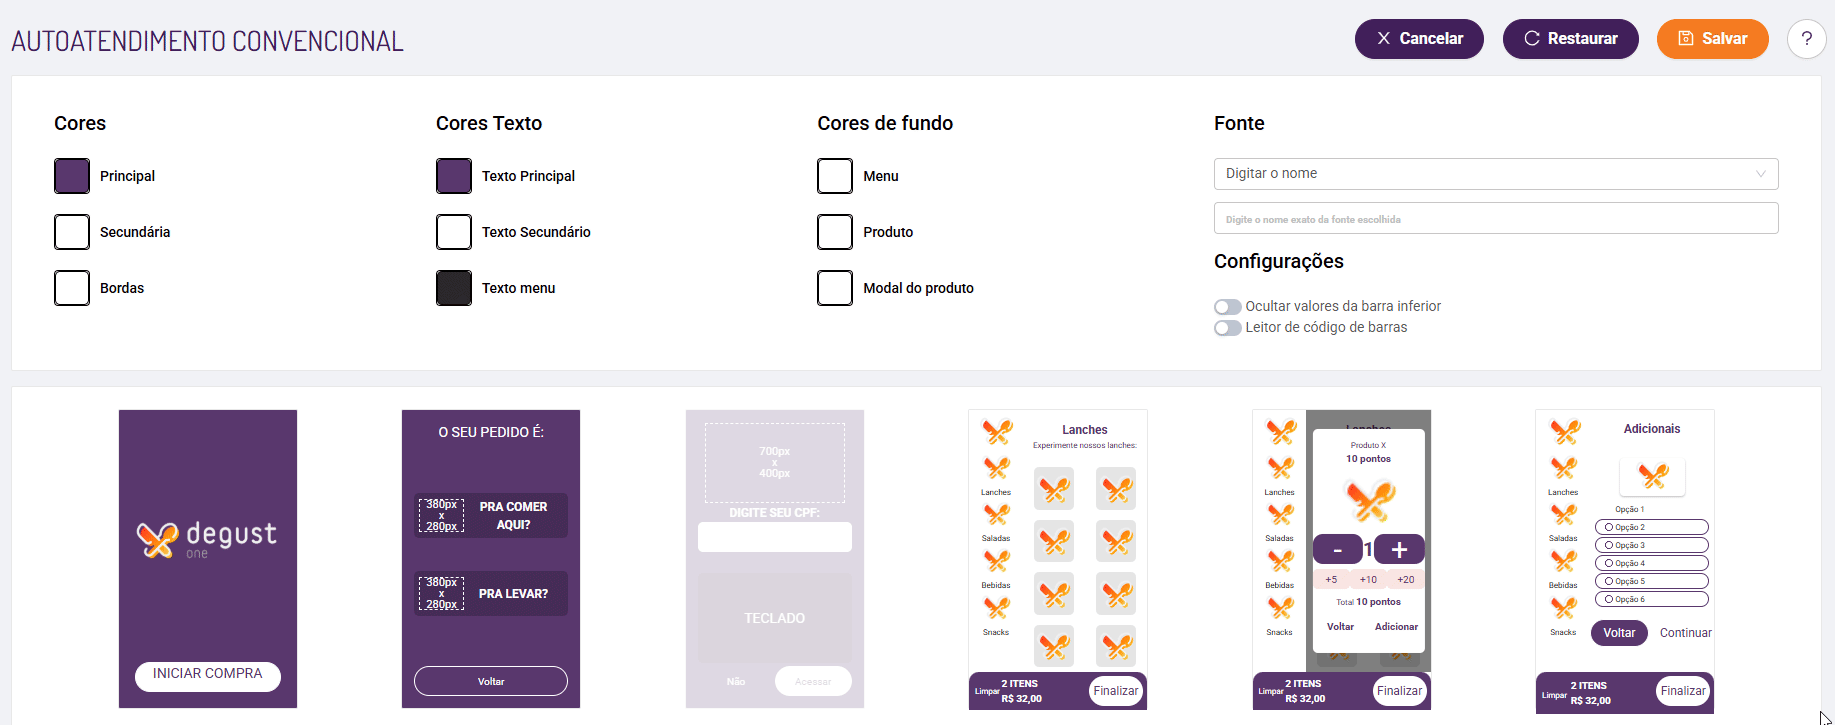Toggle Ocultar valores da barra inferior
Image resolution: width=1835 pixels, height=725 pixels.
pyautogui.click(x=1227, y=307)
